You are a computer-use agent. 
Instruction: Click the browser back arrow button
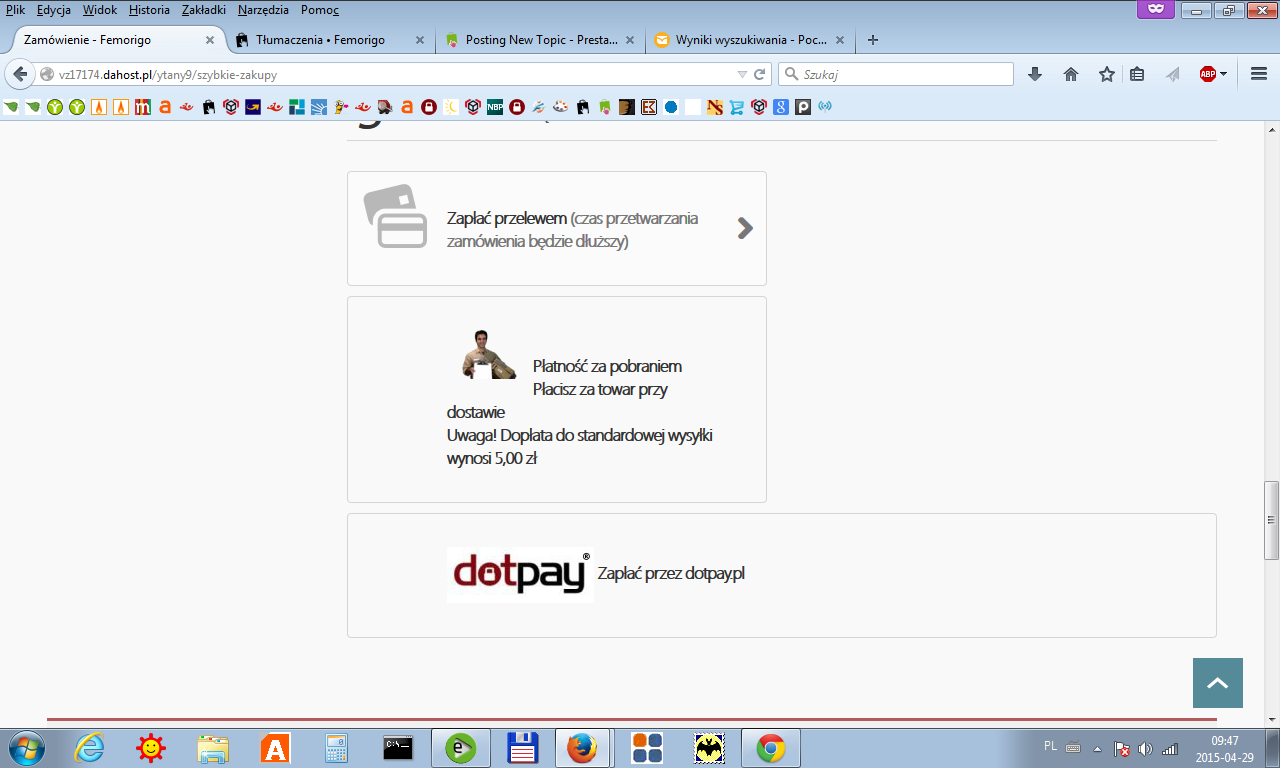(x=20, y=74)
